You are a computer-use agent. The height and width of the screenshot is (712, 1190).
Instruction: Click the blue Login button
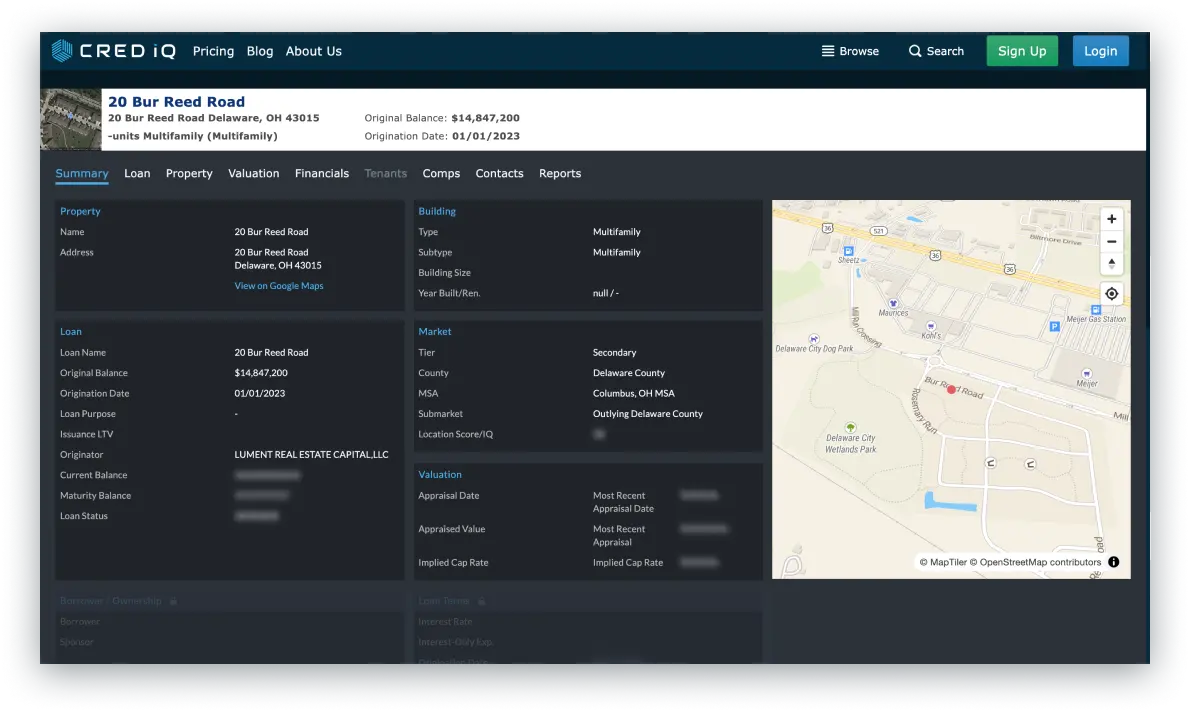coord(1100,51)
